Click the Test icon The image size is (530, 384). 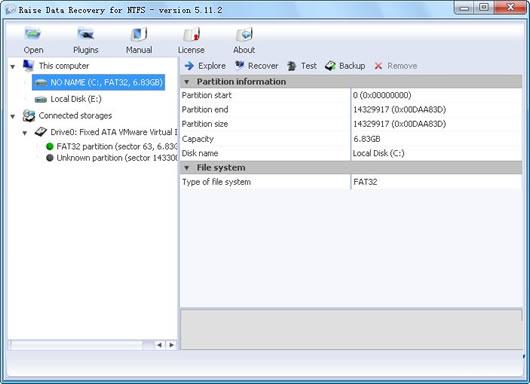292,66
